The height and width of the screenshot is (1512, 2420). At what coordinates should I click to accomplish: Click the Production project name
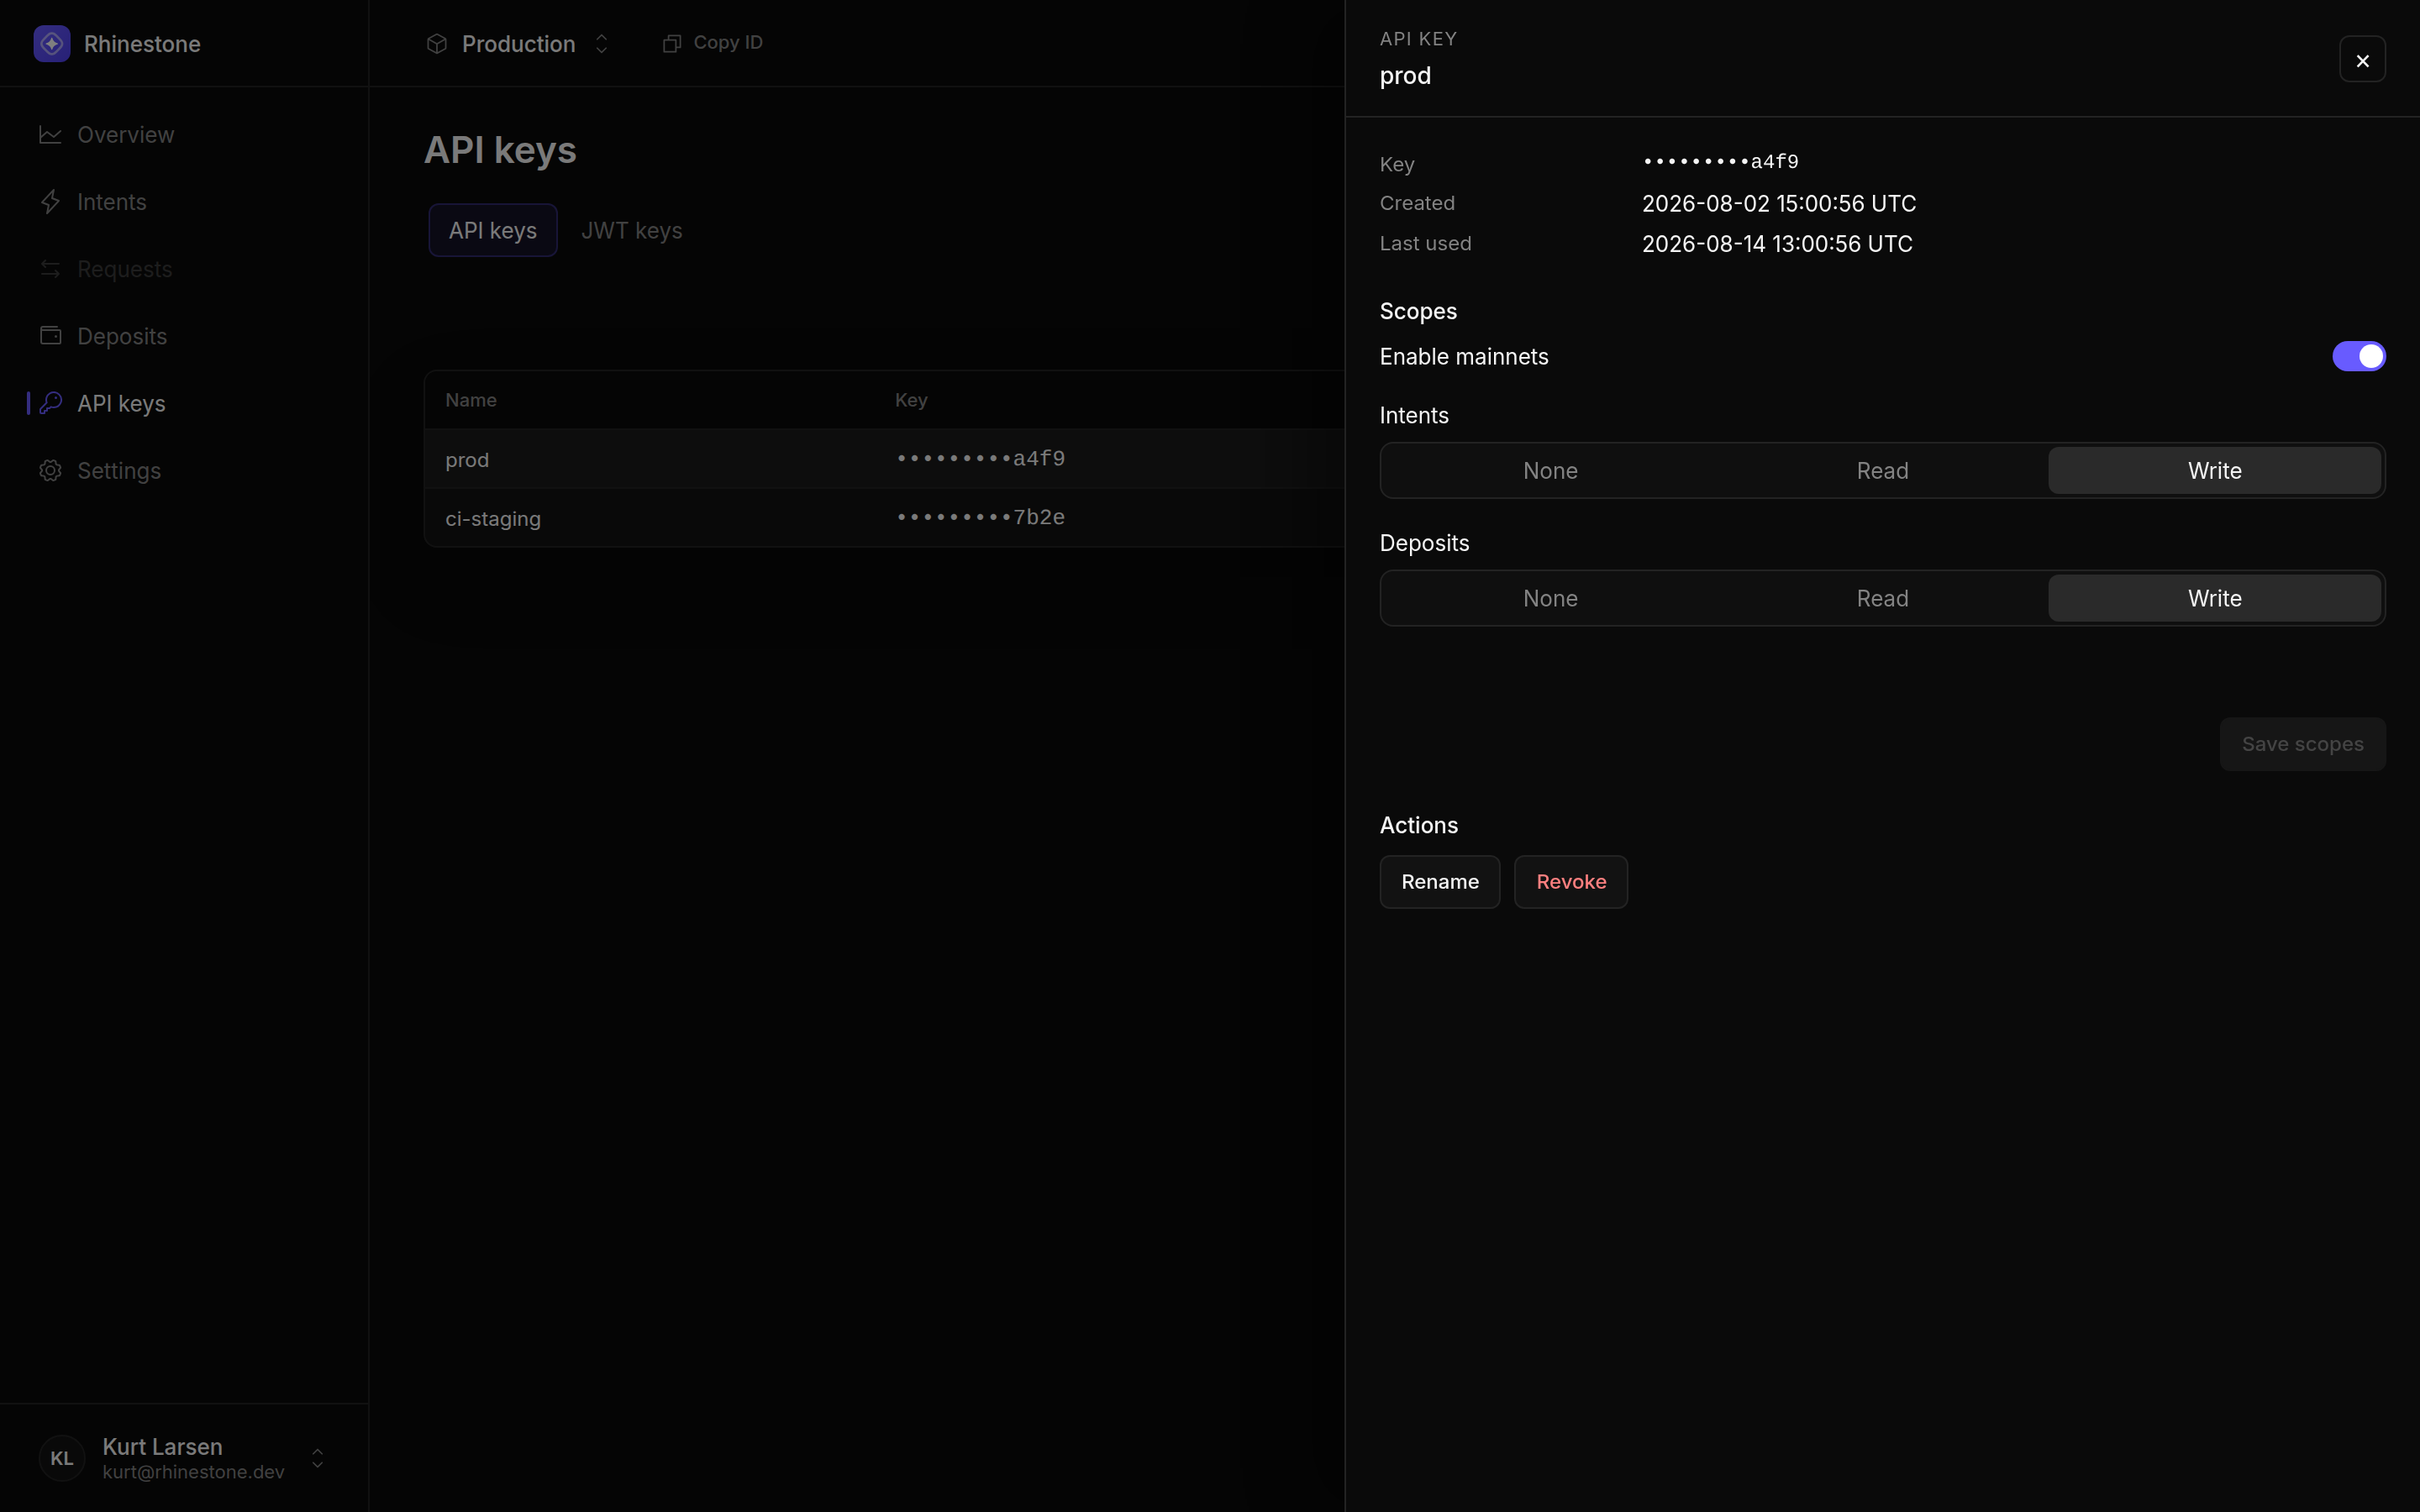point(518,44)
